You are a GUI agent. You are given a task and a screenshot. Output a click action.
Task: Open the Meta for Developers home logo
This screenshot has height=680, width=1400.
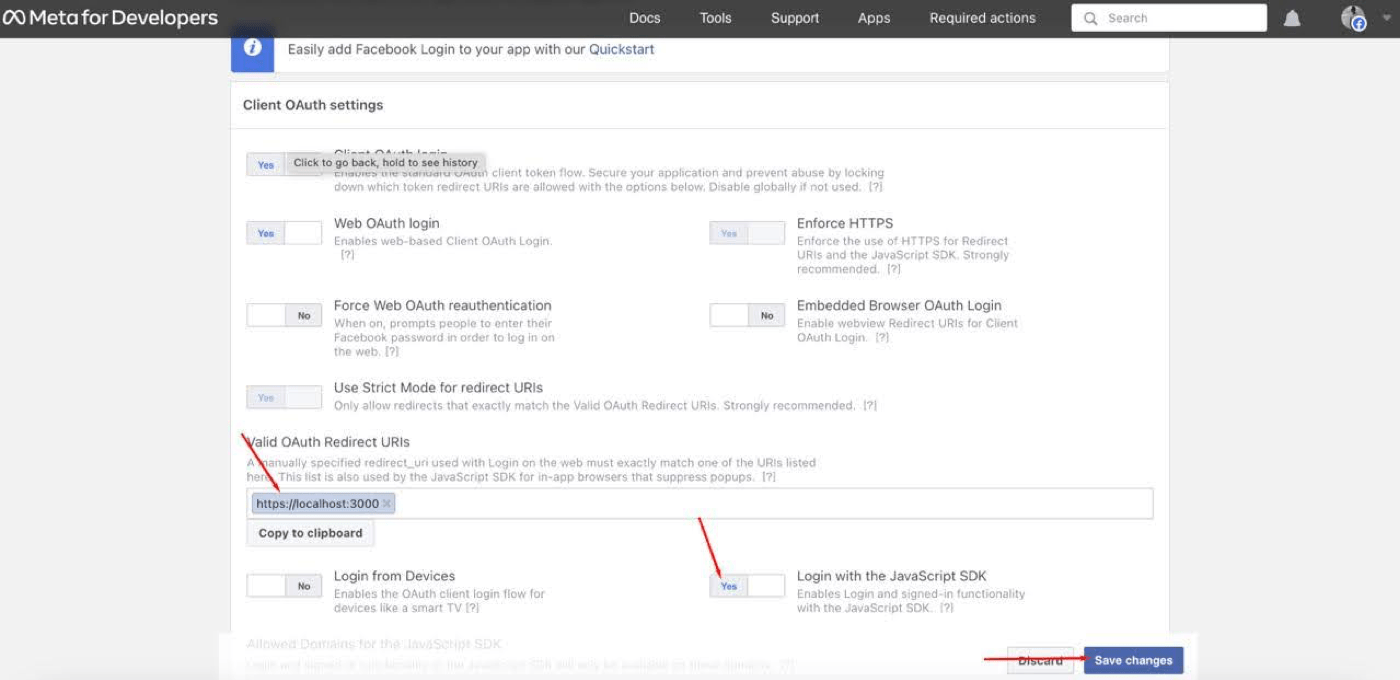(x=110, y=18)
